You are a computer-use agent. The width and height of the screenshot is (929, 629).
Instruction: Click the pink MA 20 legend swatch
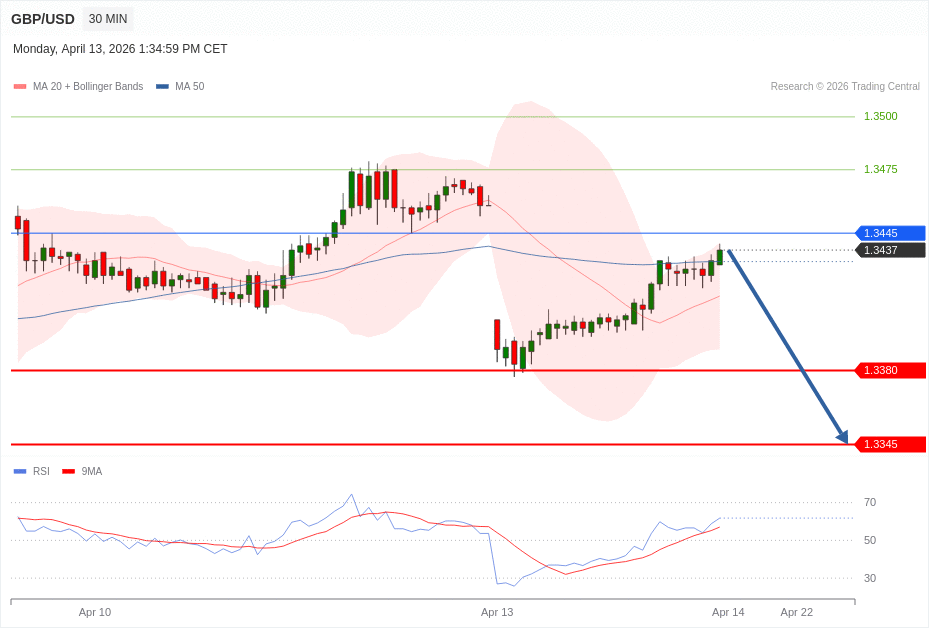[20, 87]
